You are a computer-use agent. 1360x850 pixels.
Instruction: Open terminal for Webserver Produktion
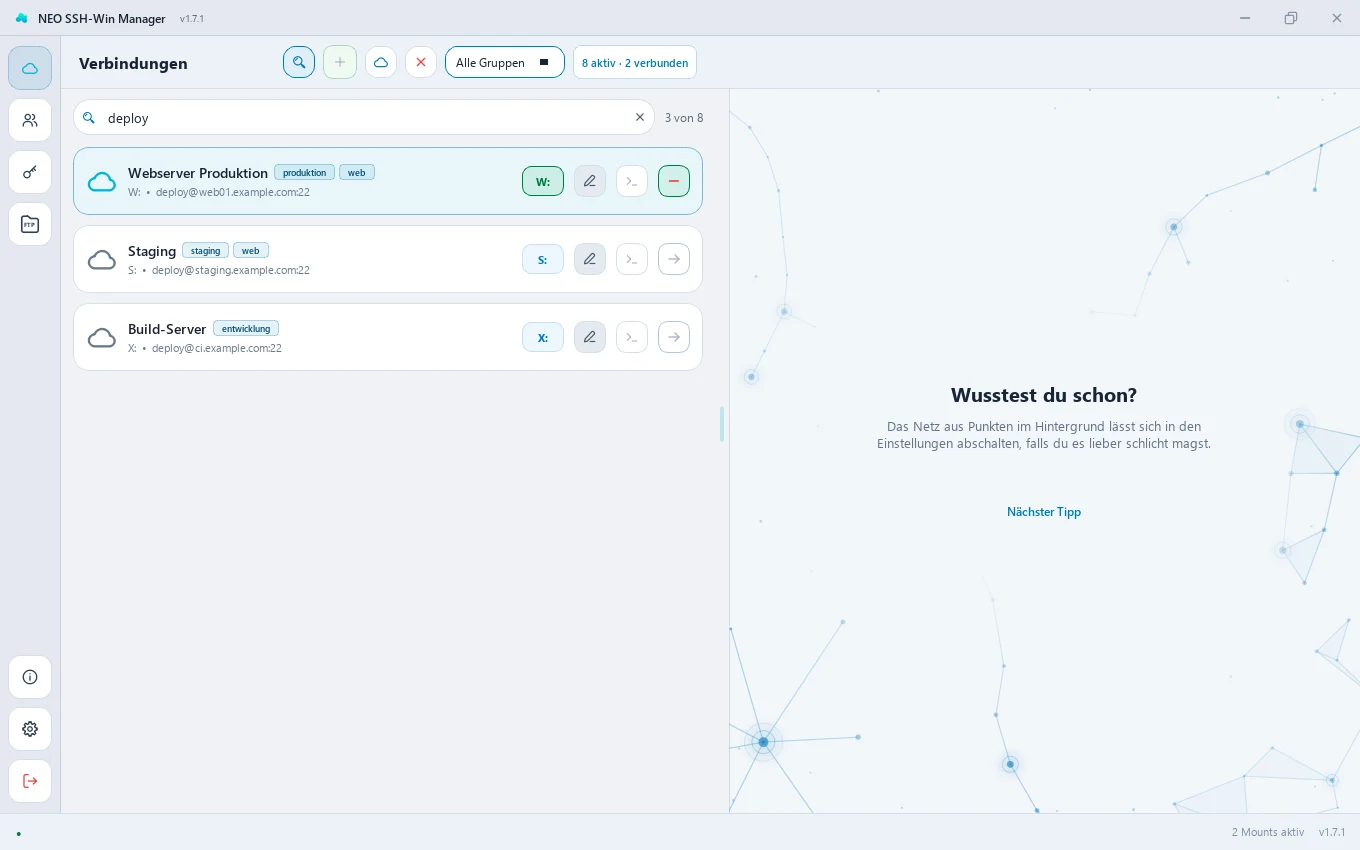point(632,181)
